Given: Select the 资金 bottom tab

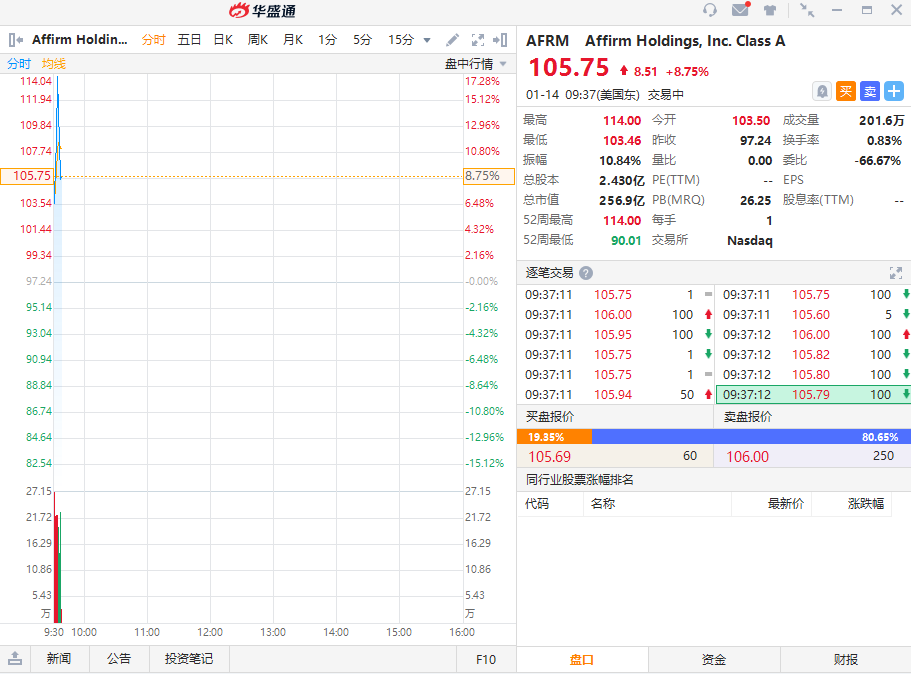Looking at the screenshot, I should pos(713,659).
